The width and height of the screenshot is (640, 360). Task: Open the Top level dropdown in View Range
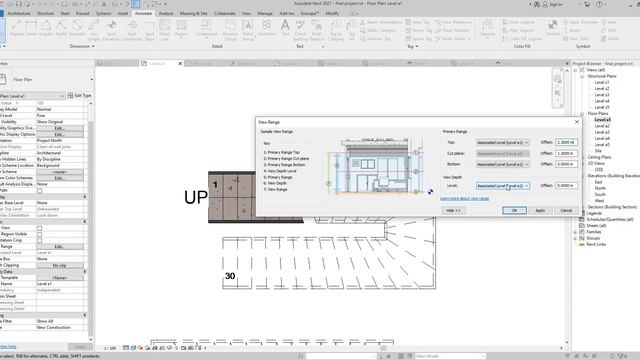(503, 142)
